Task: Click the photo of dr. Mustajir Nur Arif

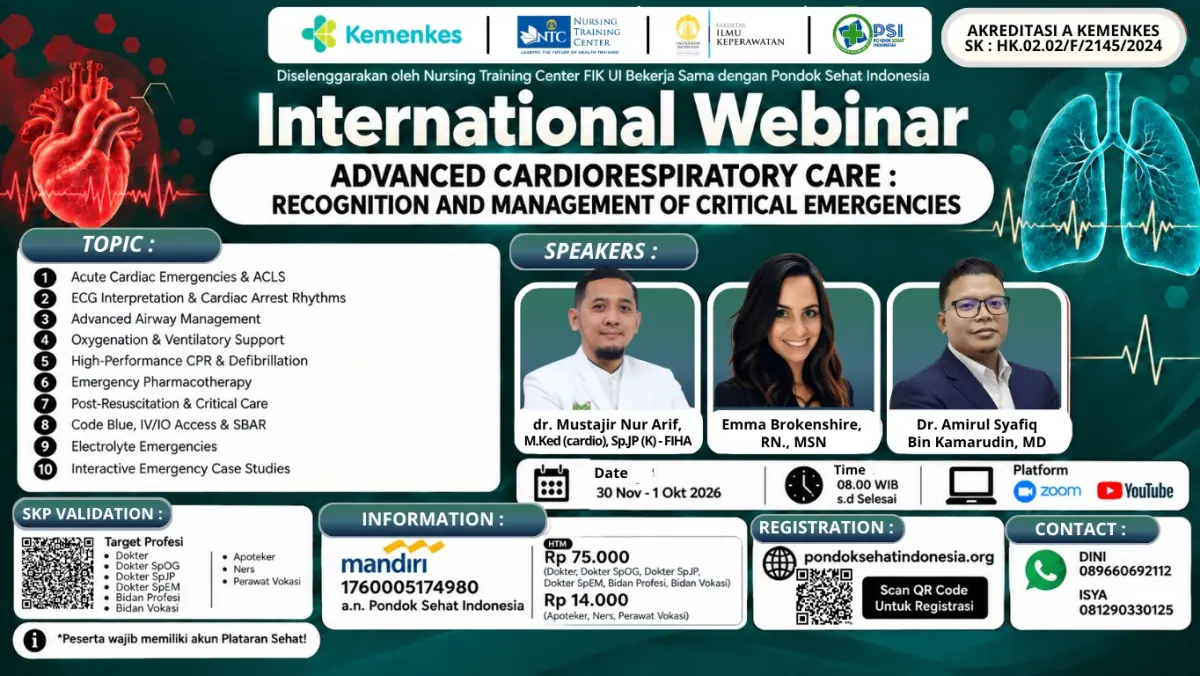Action: pyautogui.click(x=607, y=341)
